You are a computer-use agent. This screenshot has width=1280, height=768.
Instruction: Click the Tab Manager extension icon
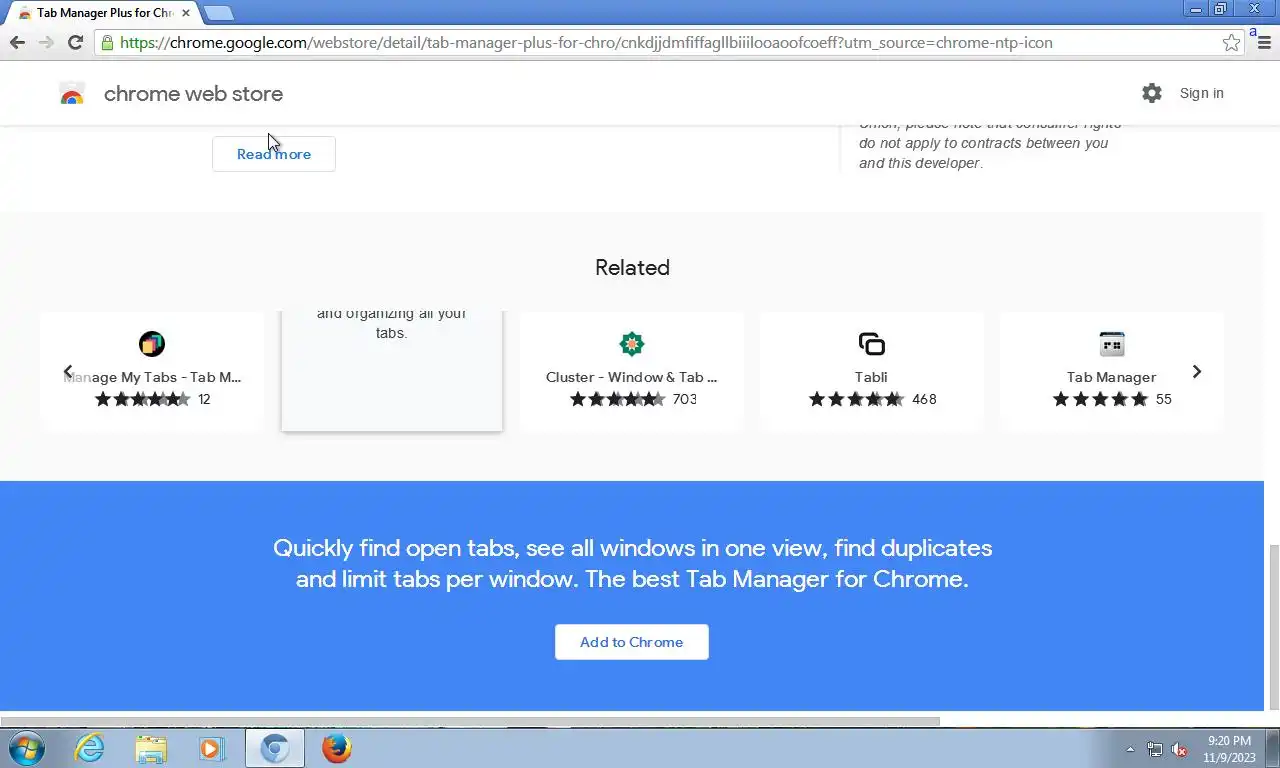click(1112, 344)
